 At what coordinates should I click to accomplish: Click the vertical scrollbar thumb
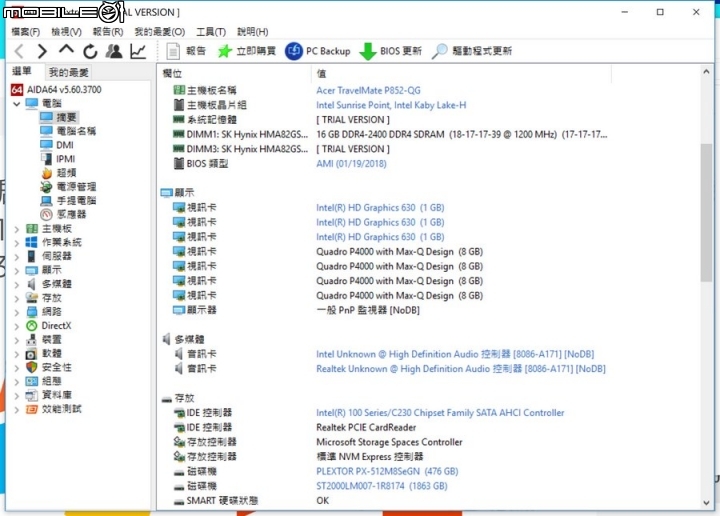coord(706,213)
